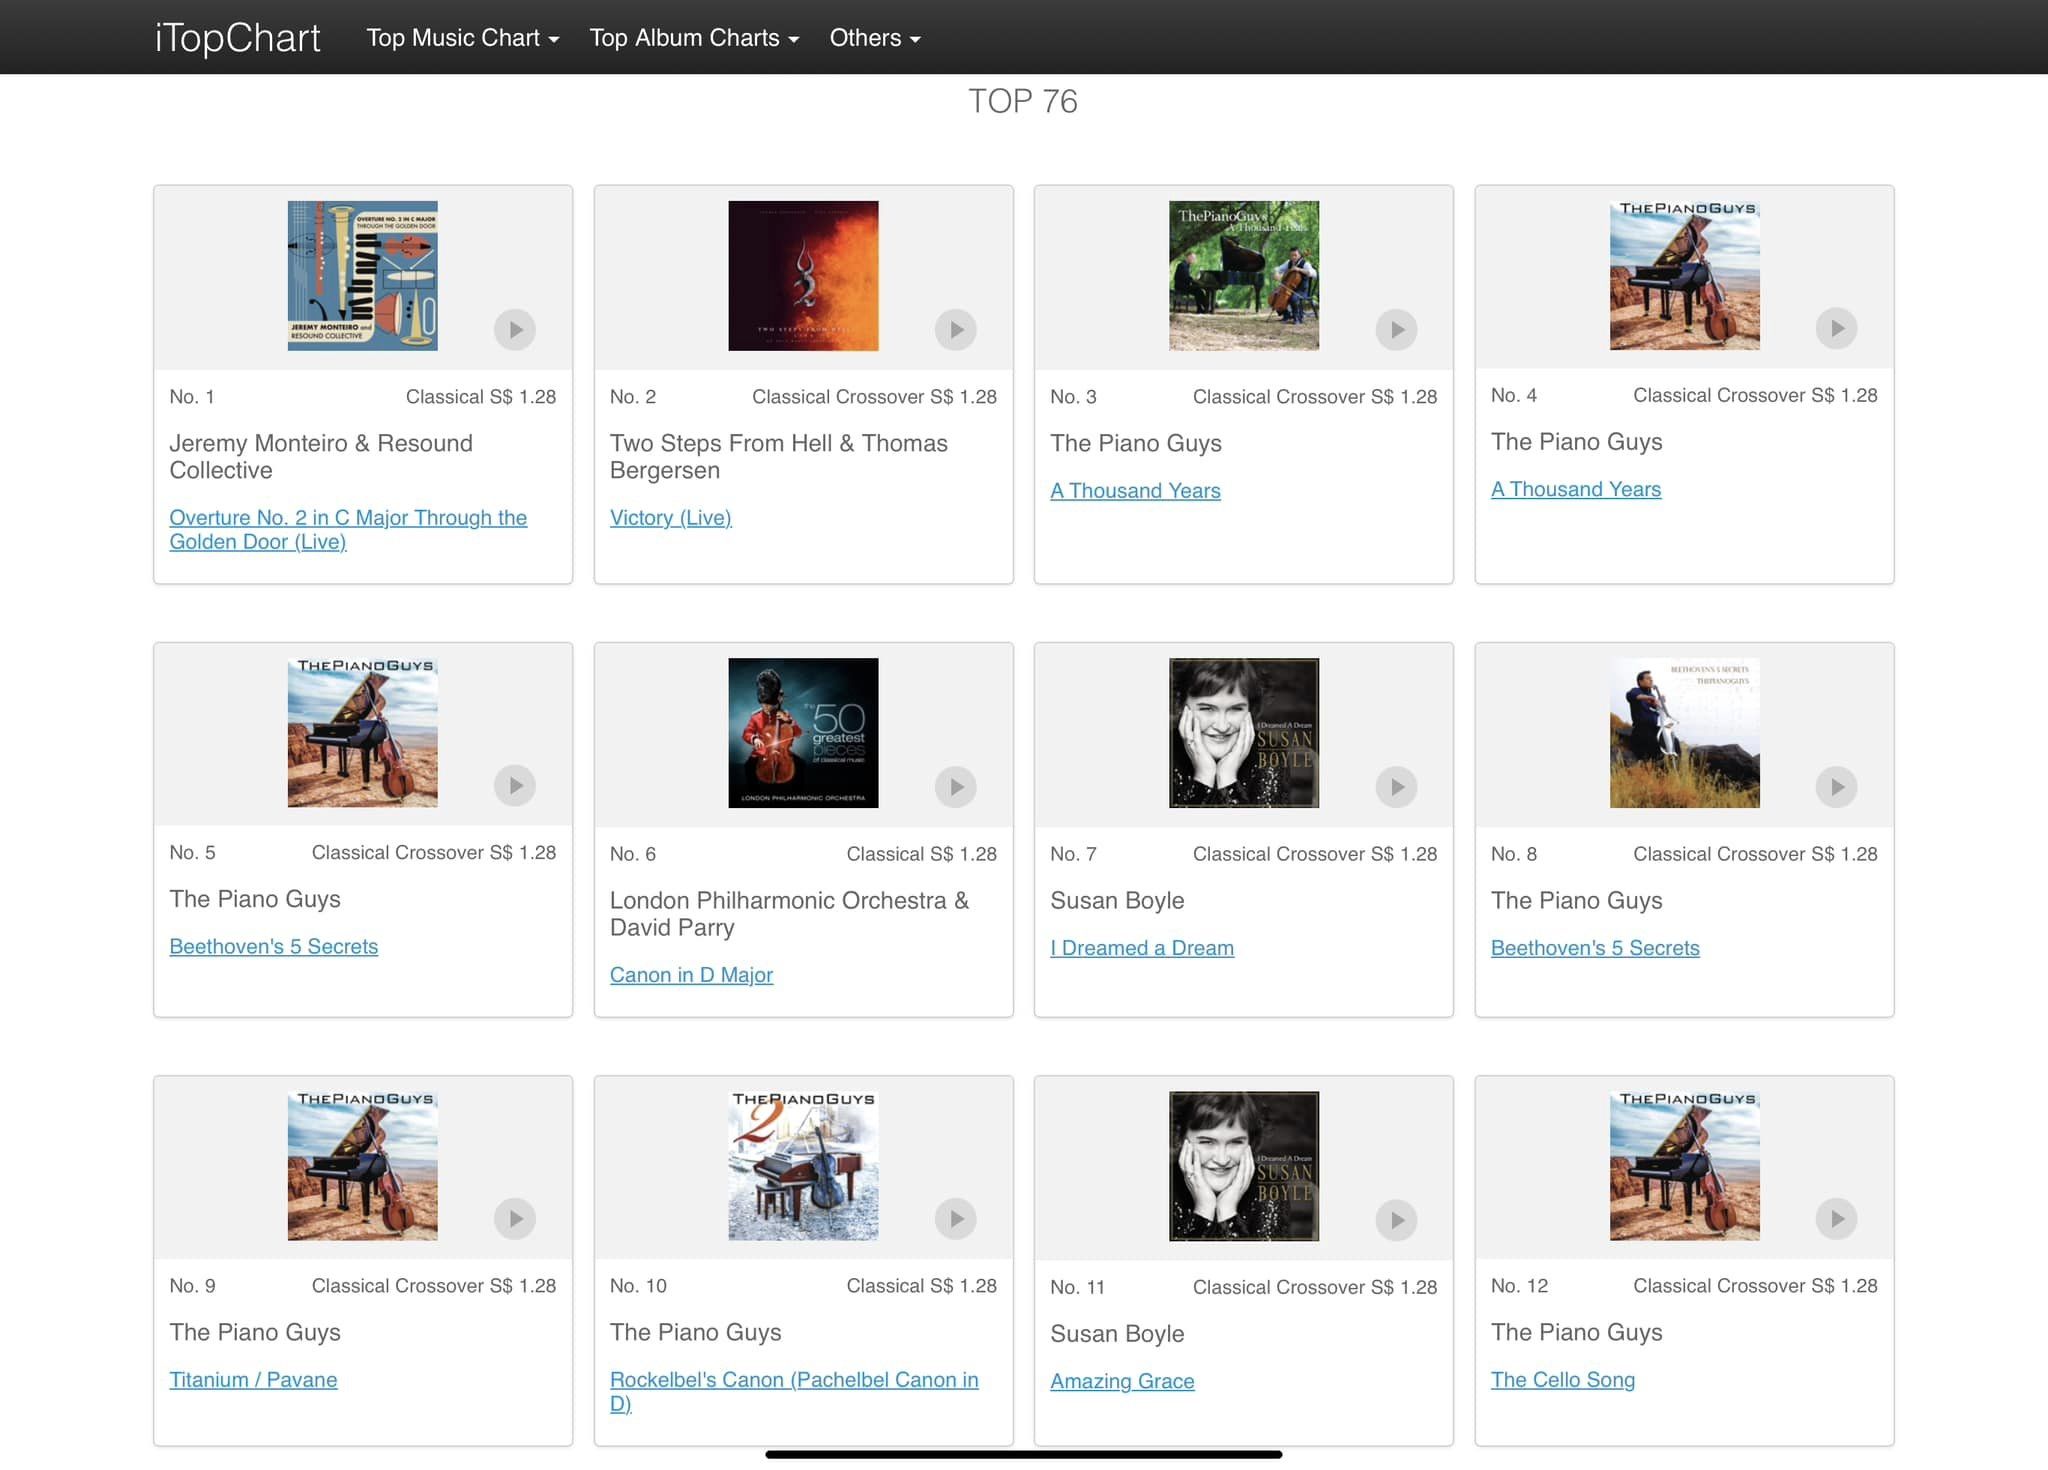
Task: Click artist name Jeremy Monteiro & Resound Collective
Action: (321, 456)
